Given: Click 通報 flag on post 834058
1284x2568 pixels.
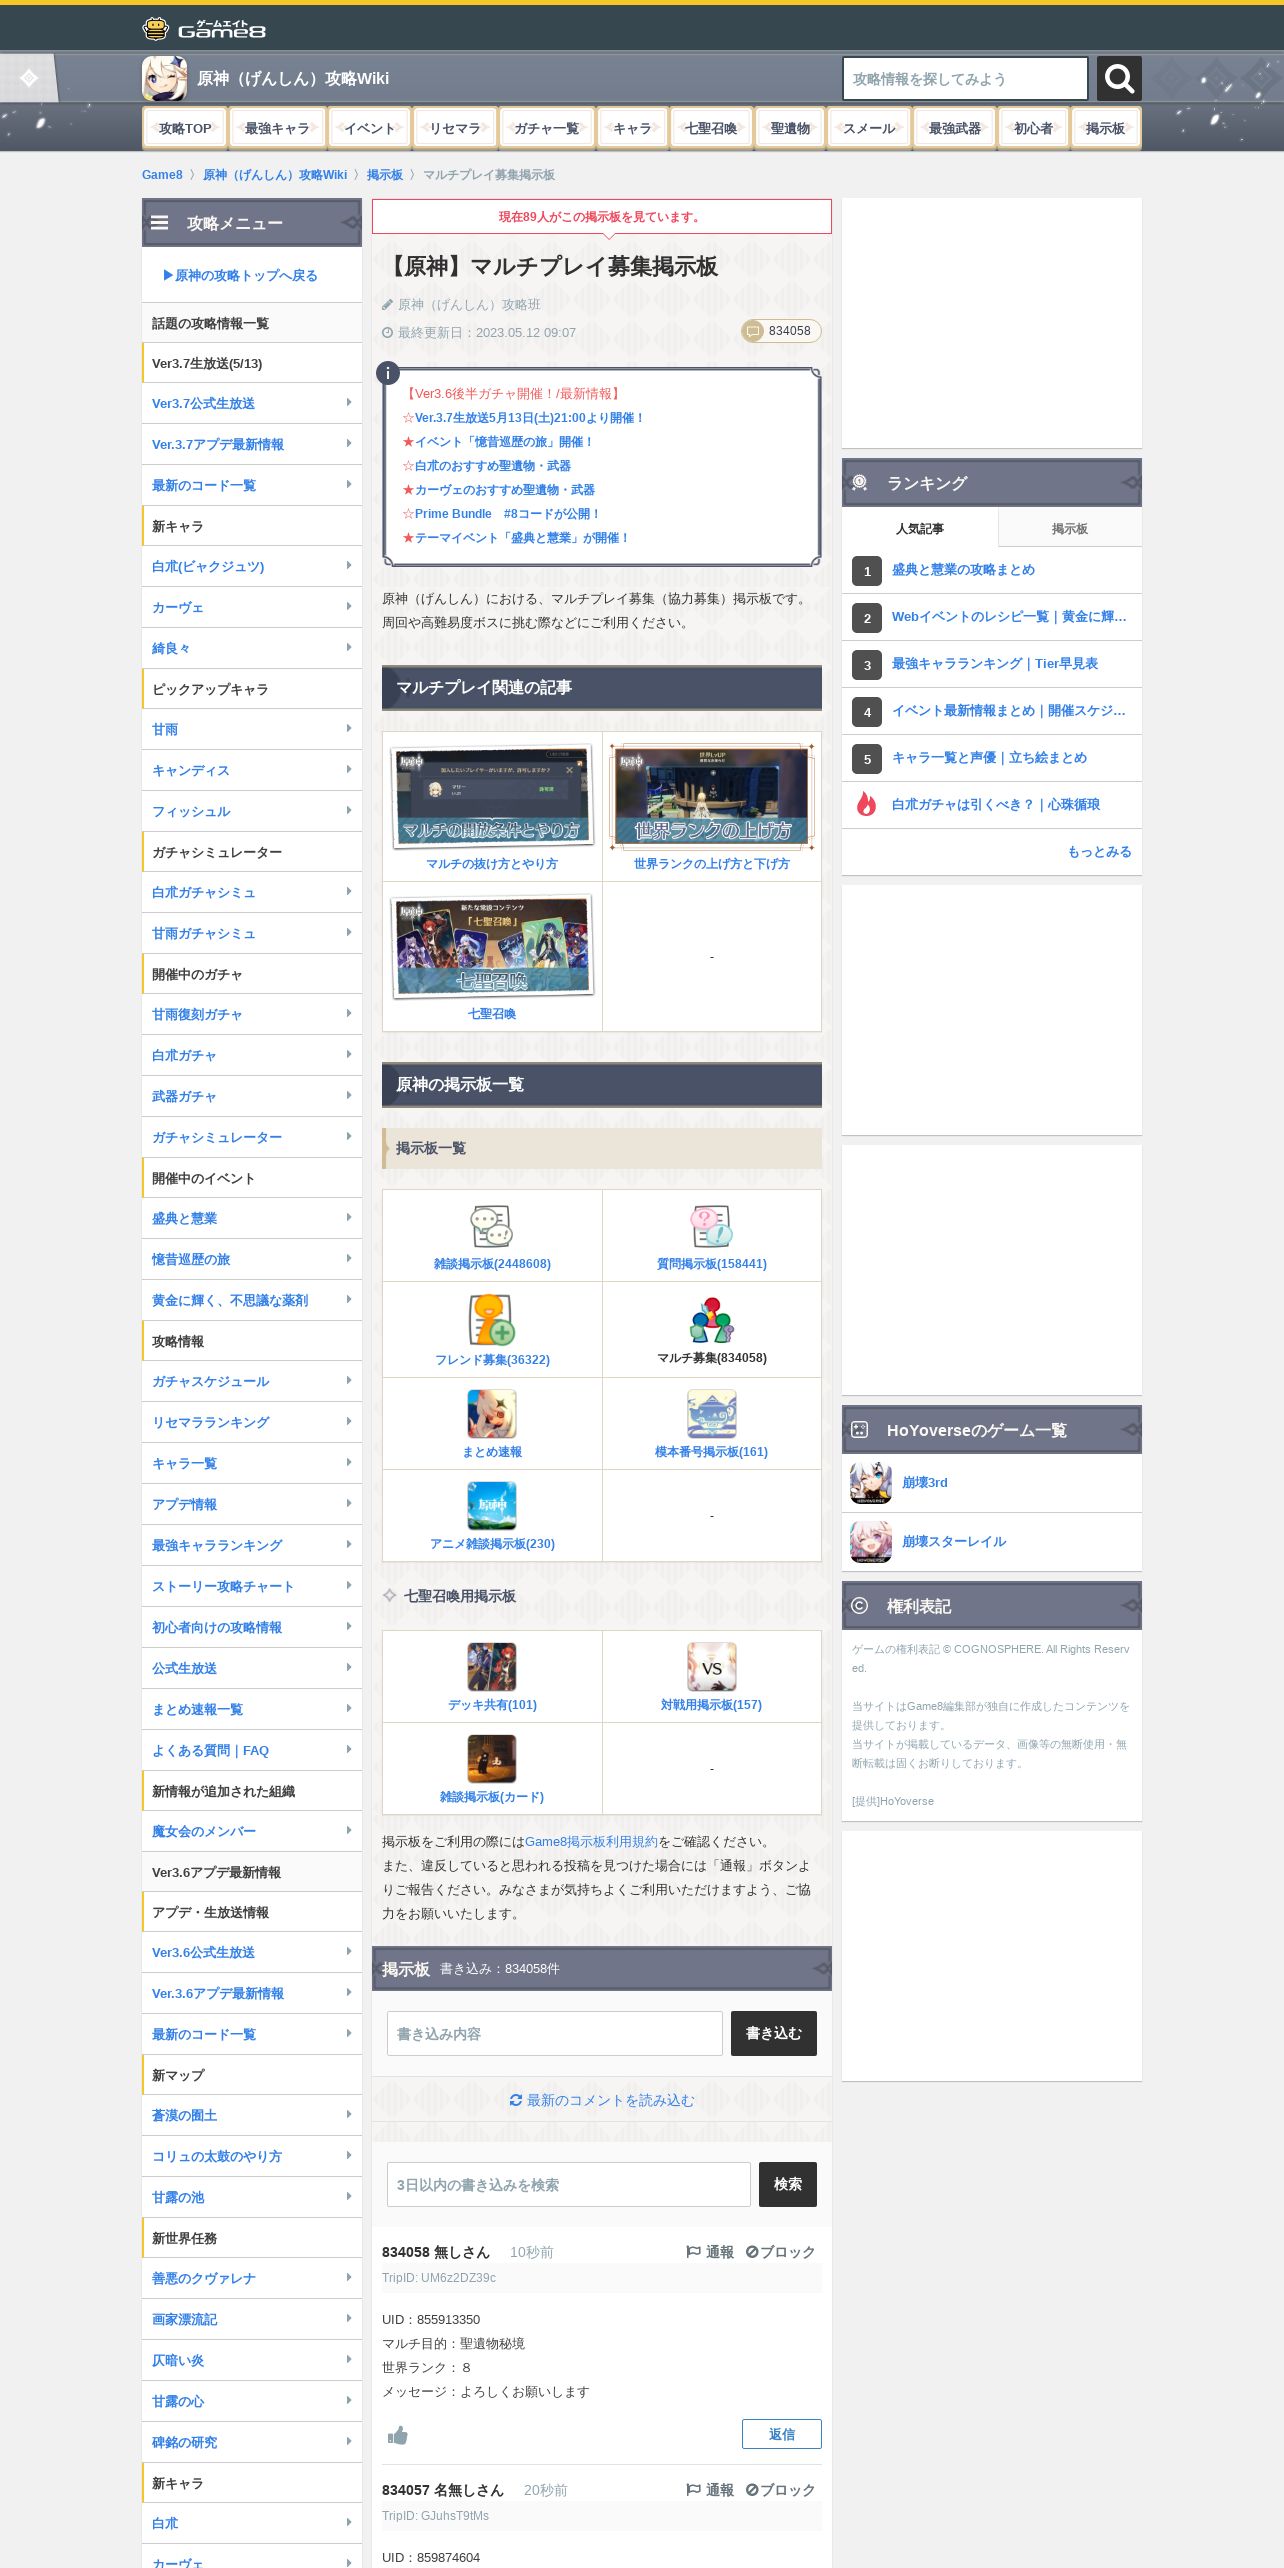Looking at the screenshot, I should [x=710, y=2252].
